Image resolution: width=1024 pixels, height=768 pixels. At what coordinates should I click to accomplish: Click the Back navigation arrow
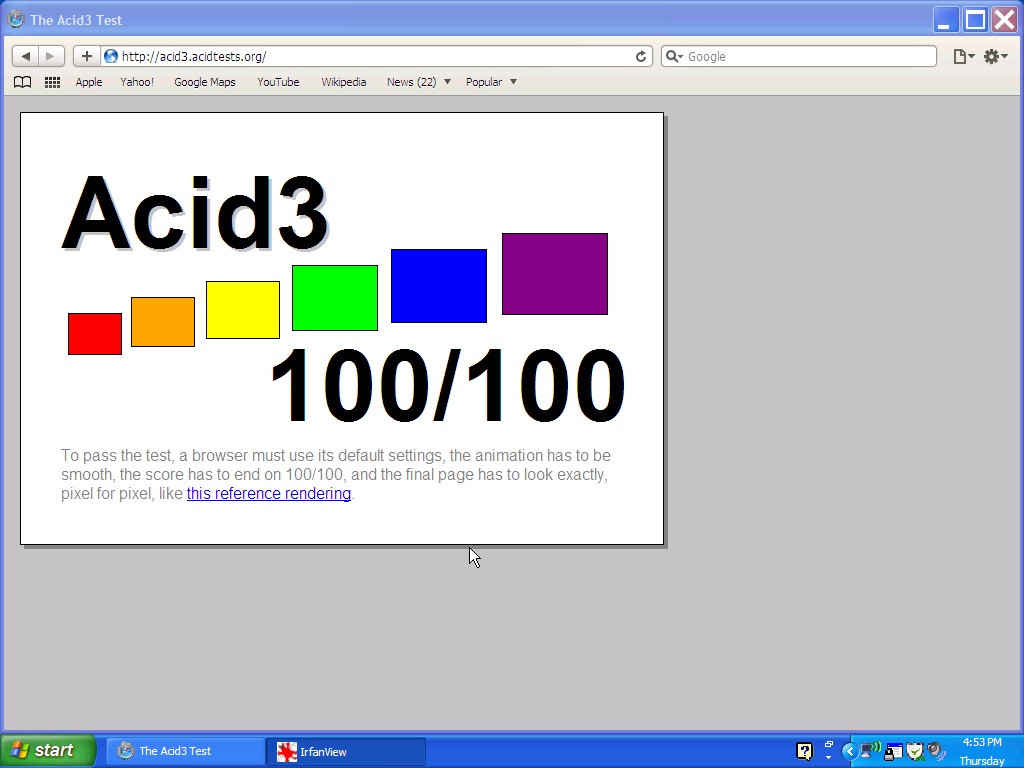coord(26,56)
